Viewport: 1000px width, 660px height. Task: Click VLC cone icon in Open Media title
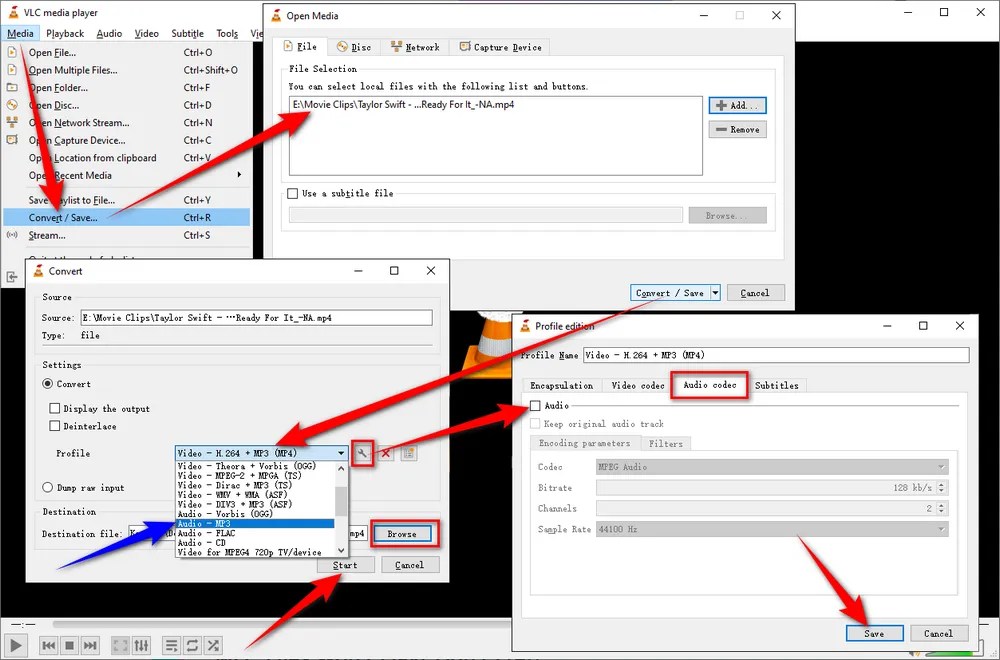[276, 15]
